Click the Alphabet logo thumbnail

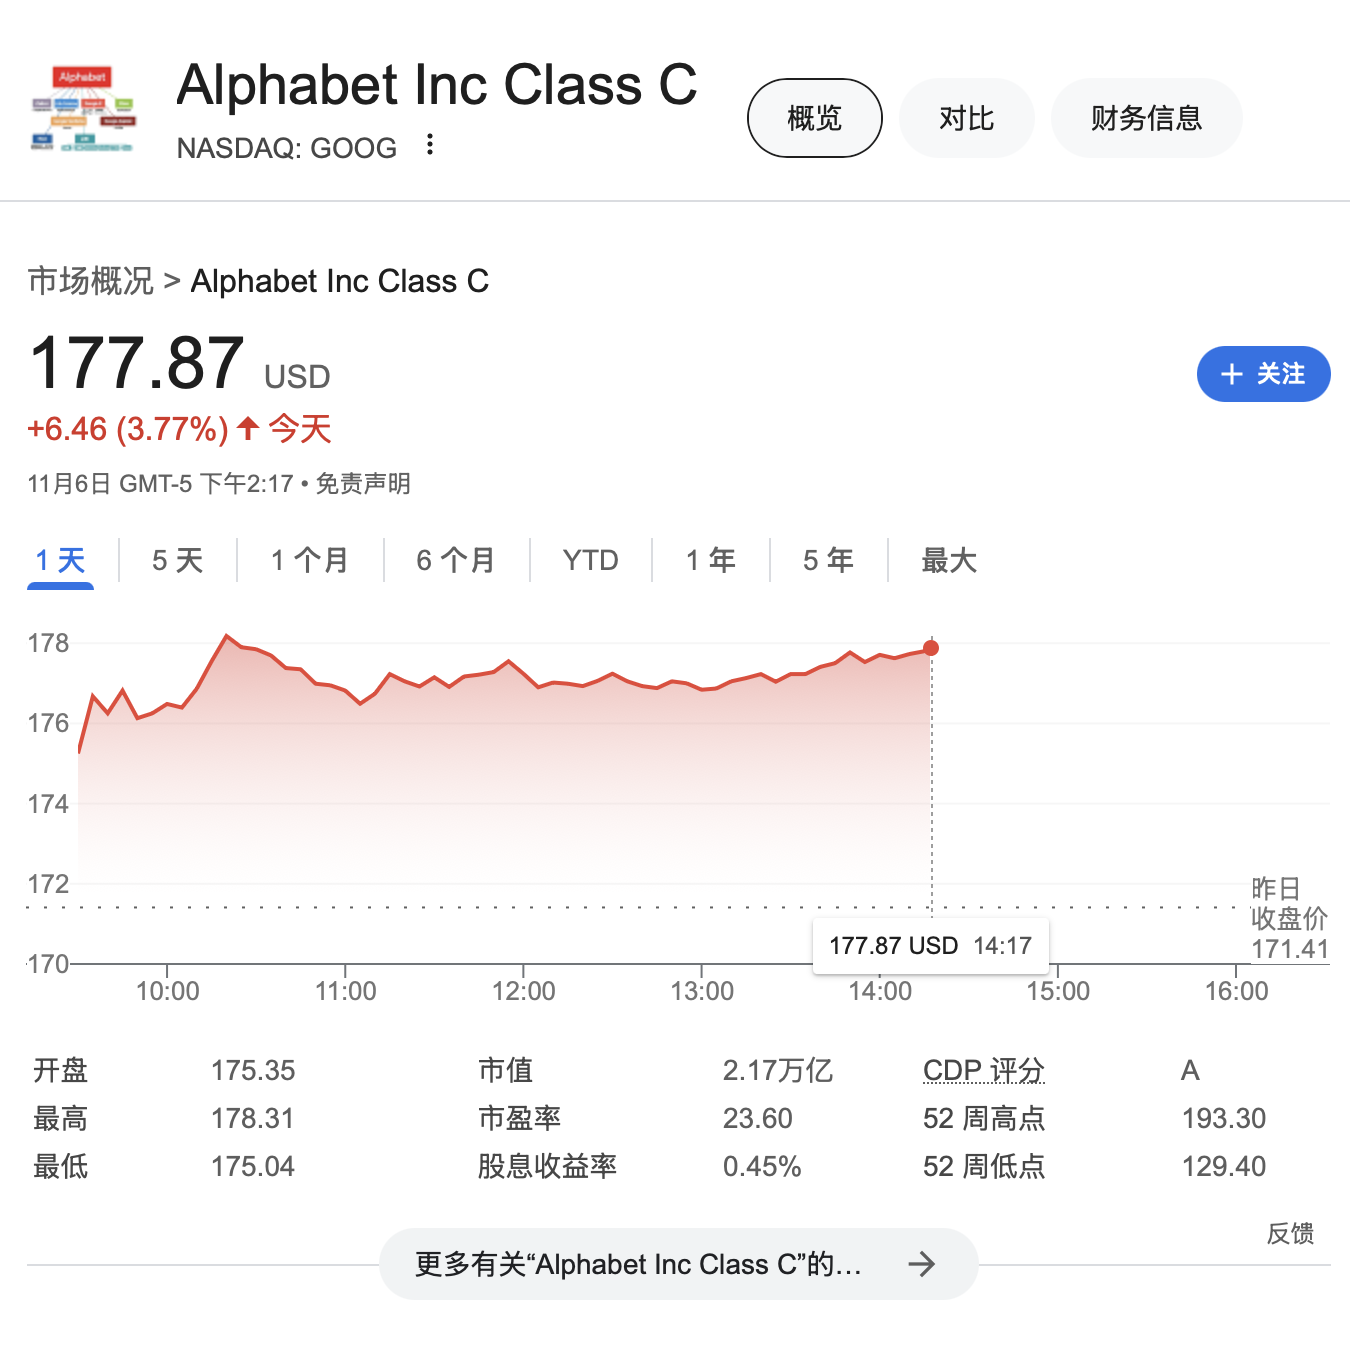click(83, 110)
